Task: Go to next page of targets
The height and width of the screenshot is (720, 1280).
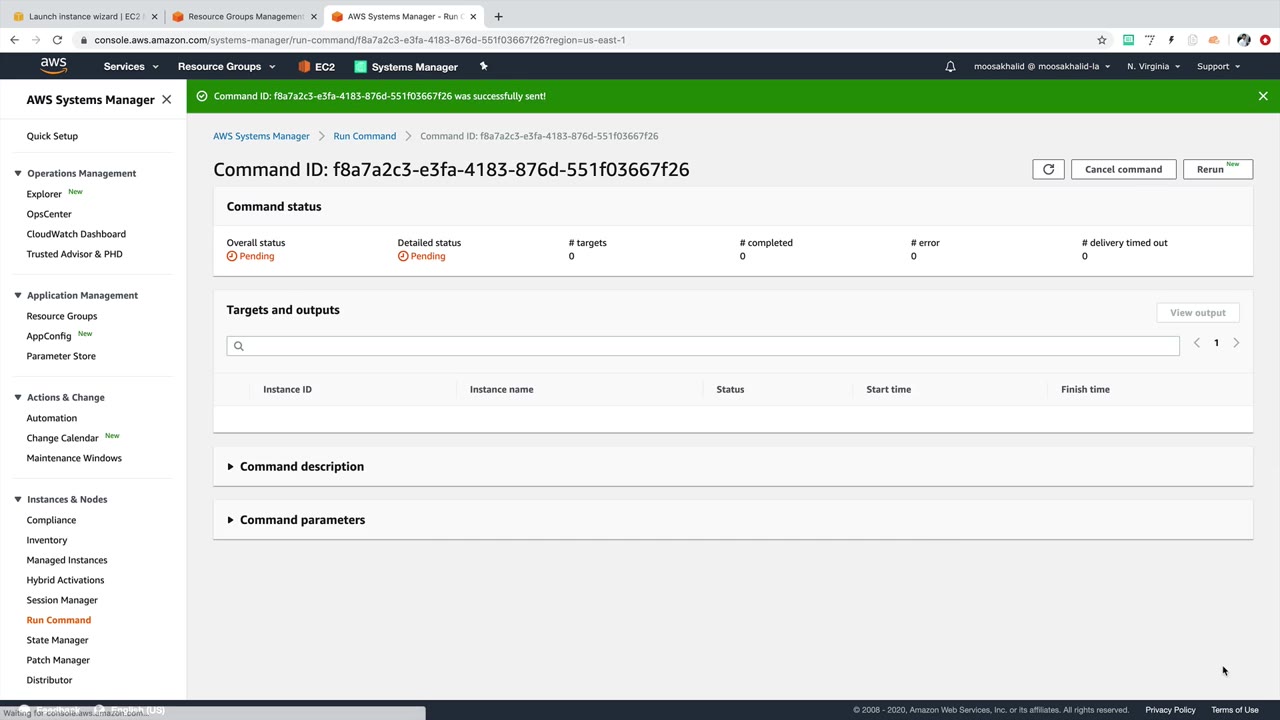Action: tap(1236, 343)
